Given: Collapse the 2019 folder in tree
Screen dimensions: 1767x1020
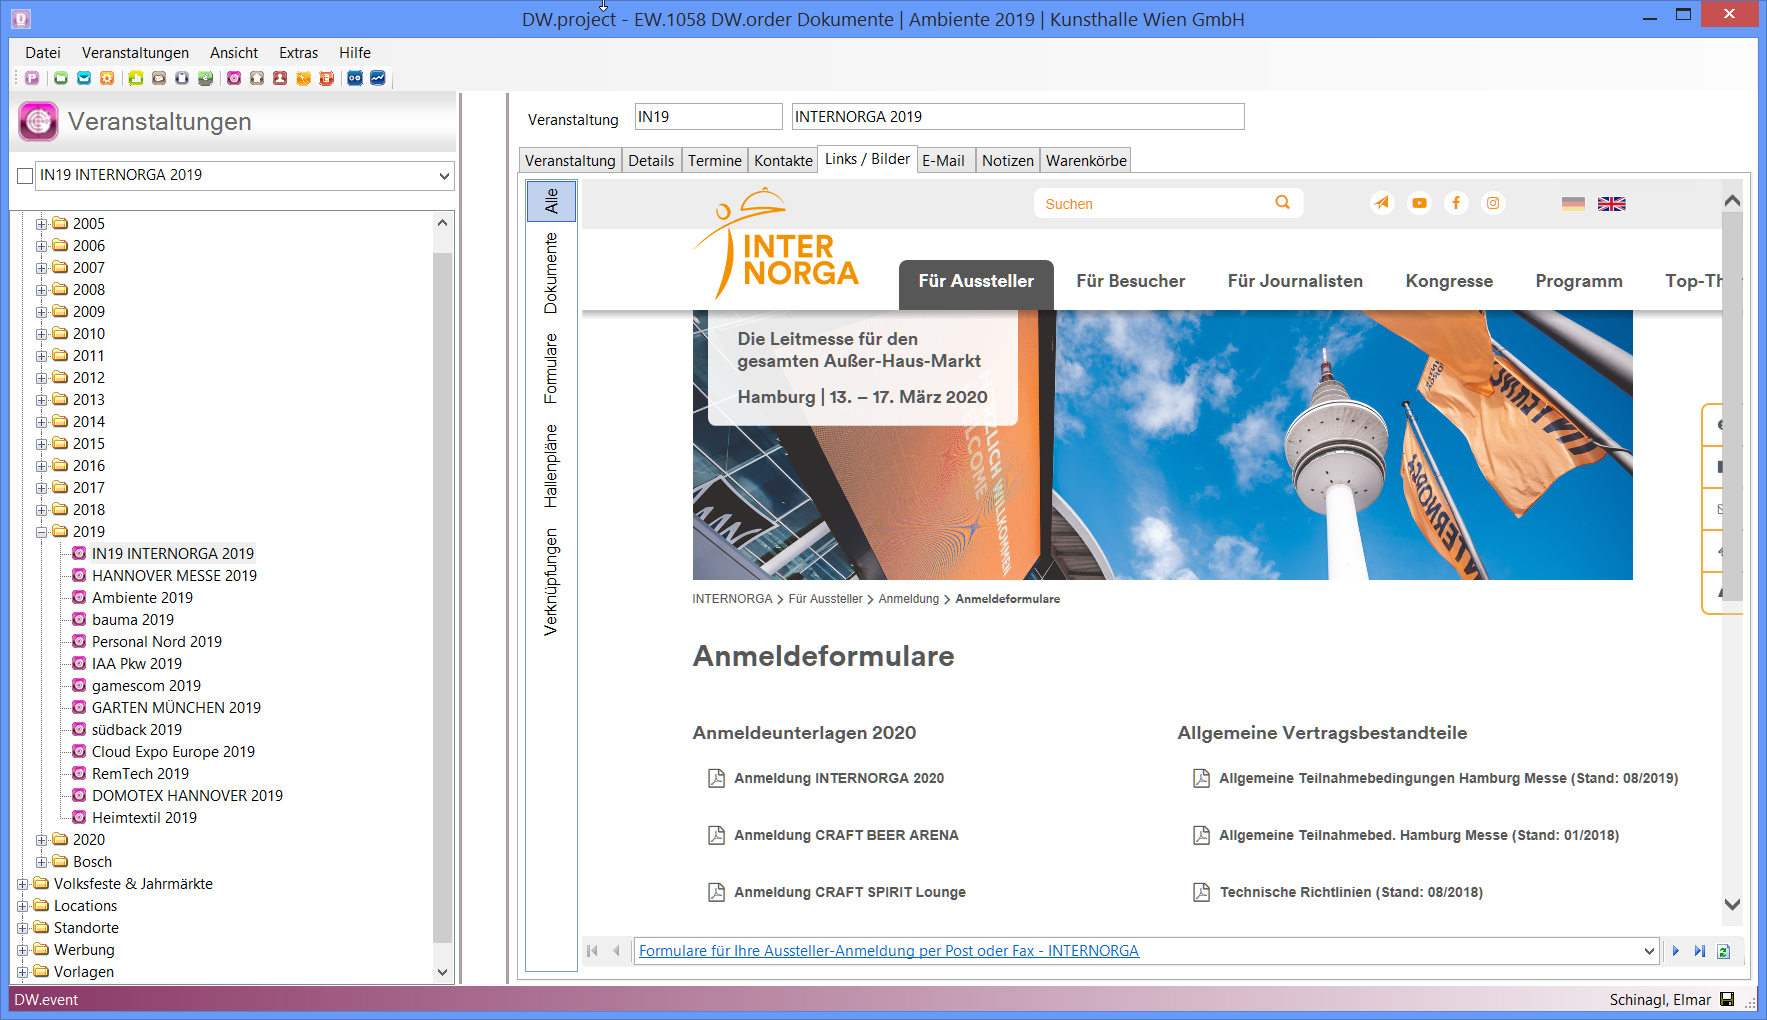Looking at the screenshot, I should click(42, 532).
